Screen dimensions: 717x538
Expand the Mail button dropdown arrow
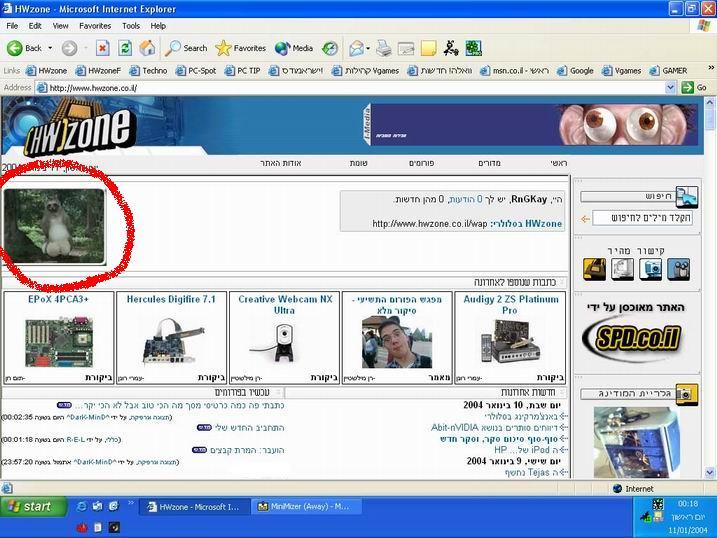point(368,48)
